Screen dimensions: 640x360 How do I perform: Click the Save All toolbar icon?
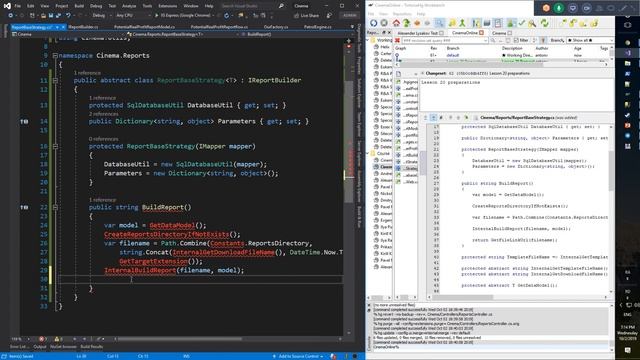tap(58, 16)
